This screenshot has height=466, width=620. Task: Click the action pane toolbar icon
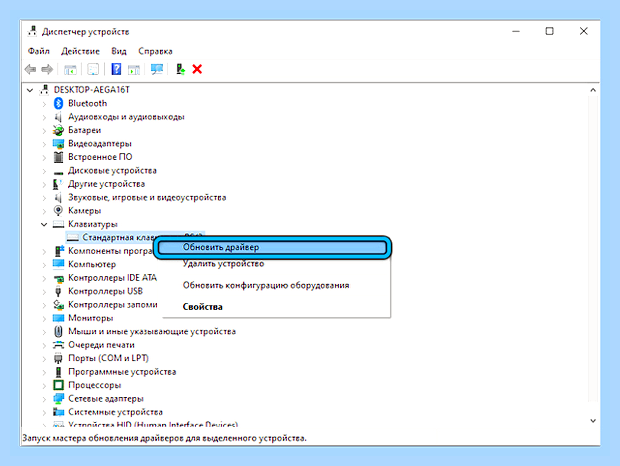[x=134, y=70]
